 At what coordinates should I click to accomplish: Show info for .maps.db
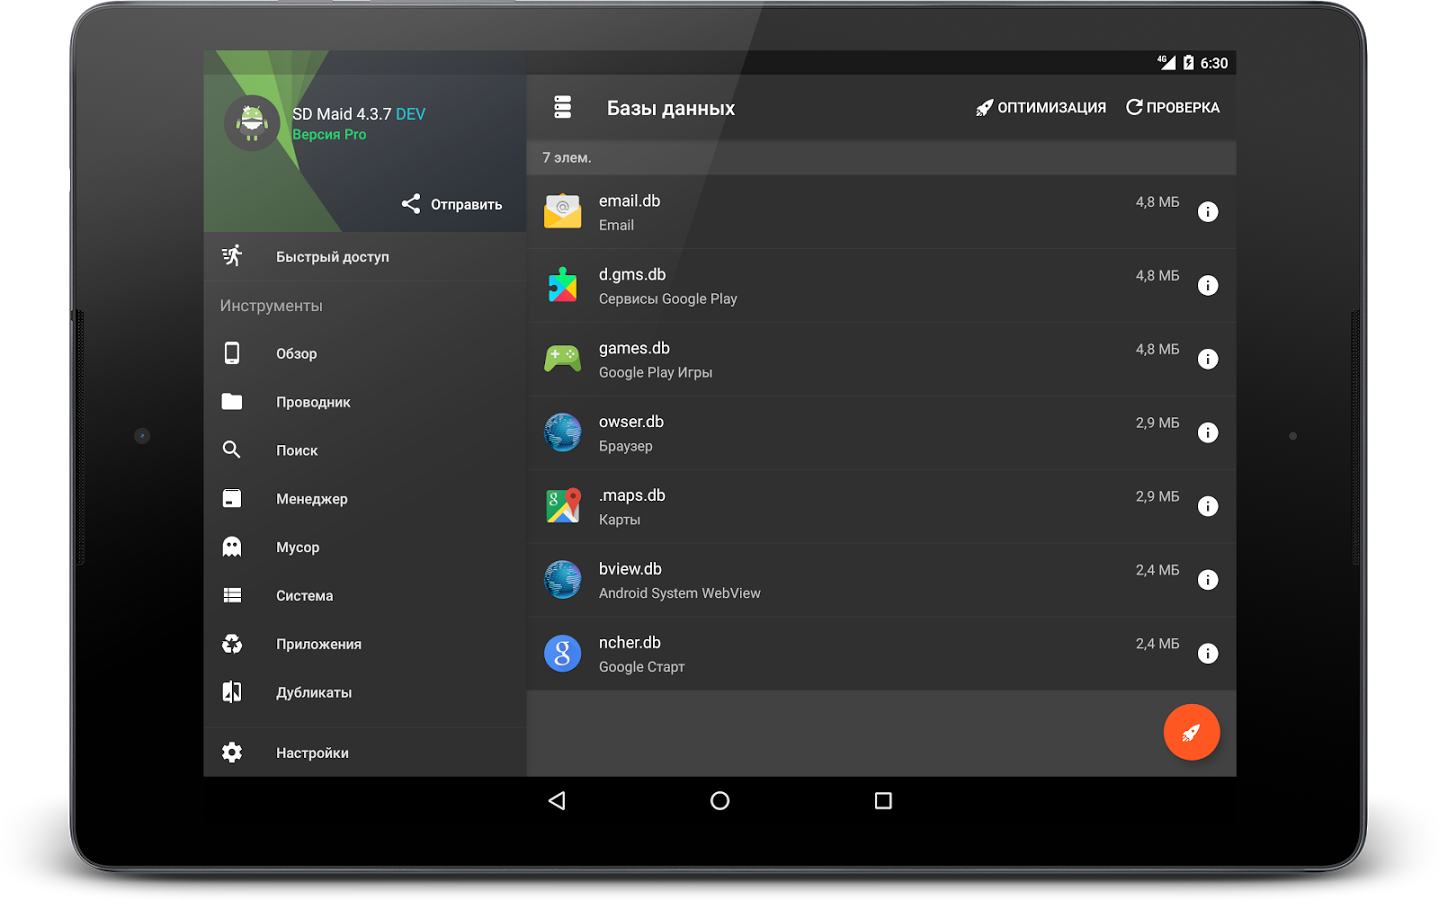click(x=1208, y=507)
